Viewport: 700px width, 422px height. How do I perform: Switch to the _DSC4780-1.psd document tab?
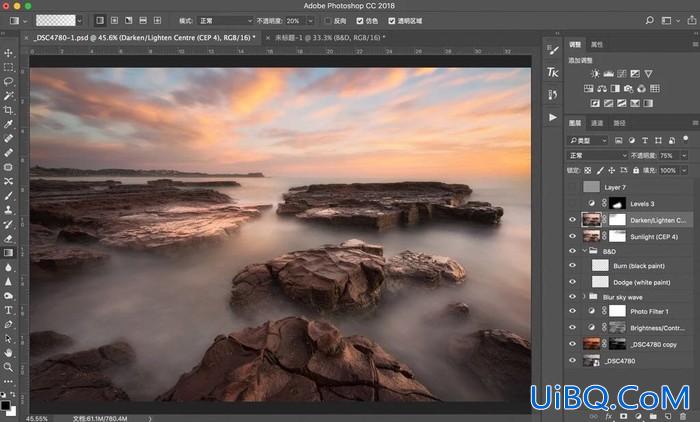click(x=145, y=38)
